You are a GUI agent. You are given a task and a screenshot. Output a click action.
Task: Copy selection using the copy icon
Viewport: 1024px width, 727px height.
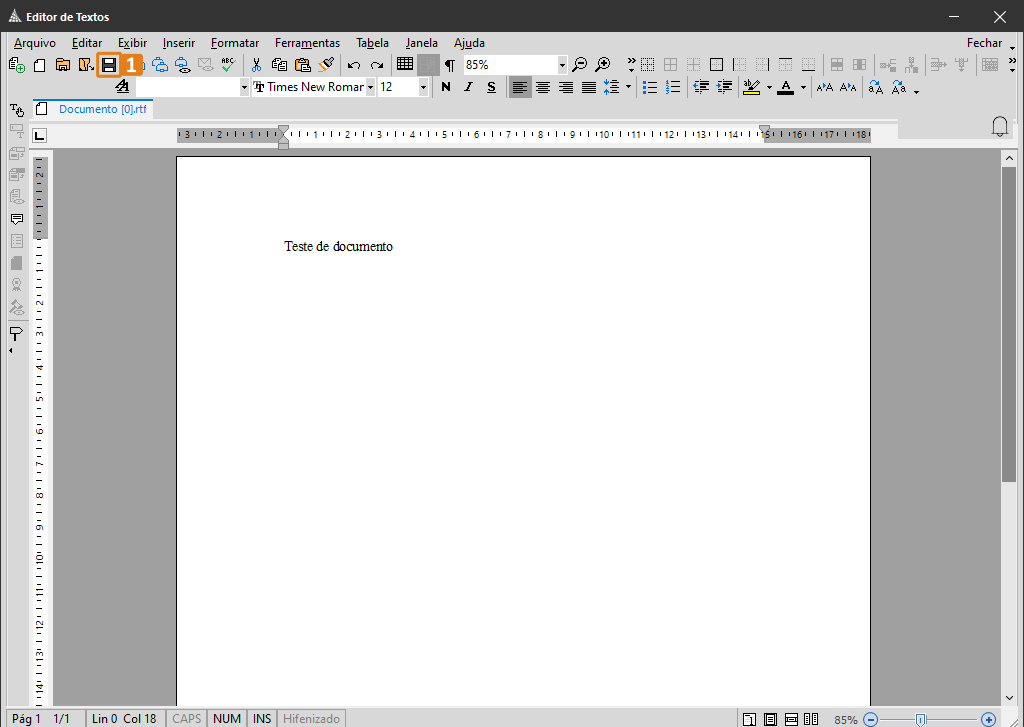click(280, 65)
